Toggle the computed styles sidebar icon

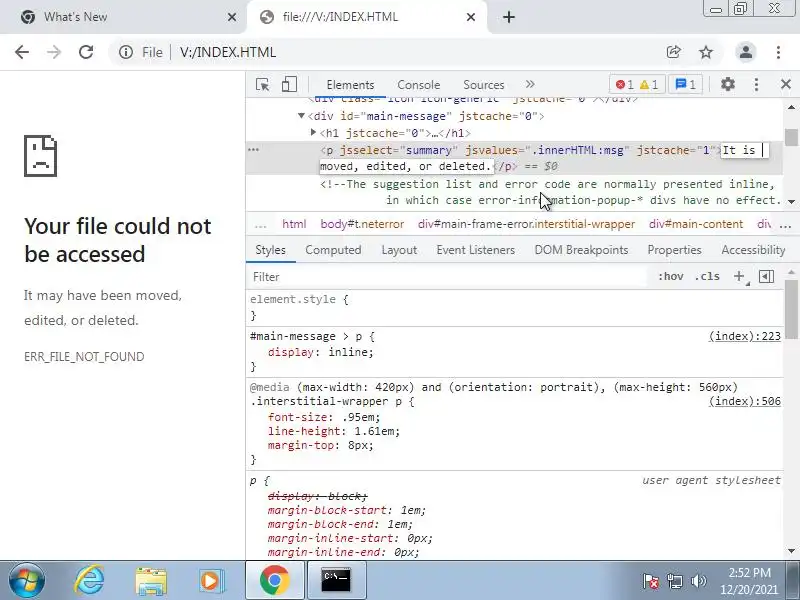pyautogui.click(x=766, y=277)
